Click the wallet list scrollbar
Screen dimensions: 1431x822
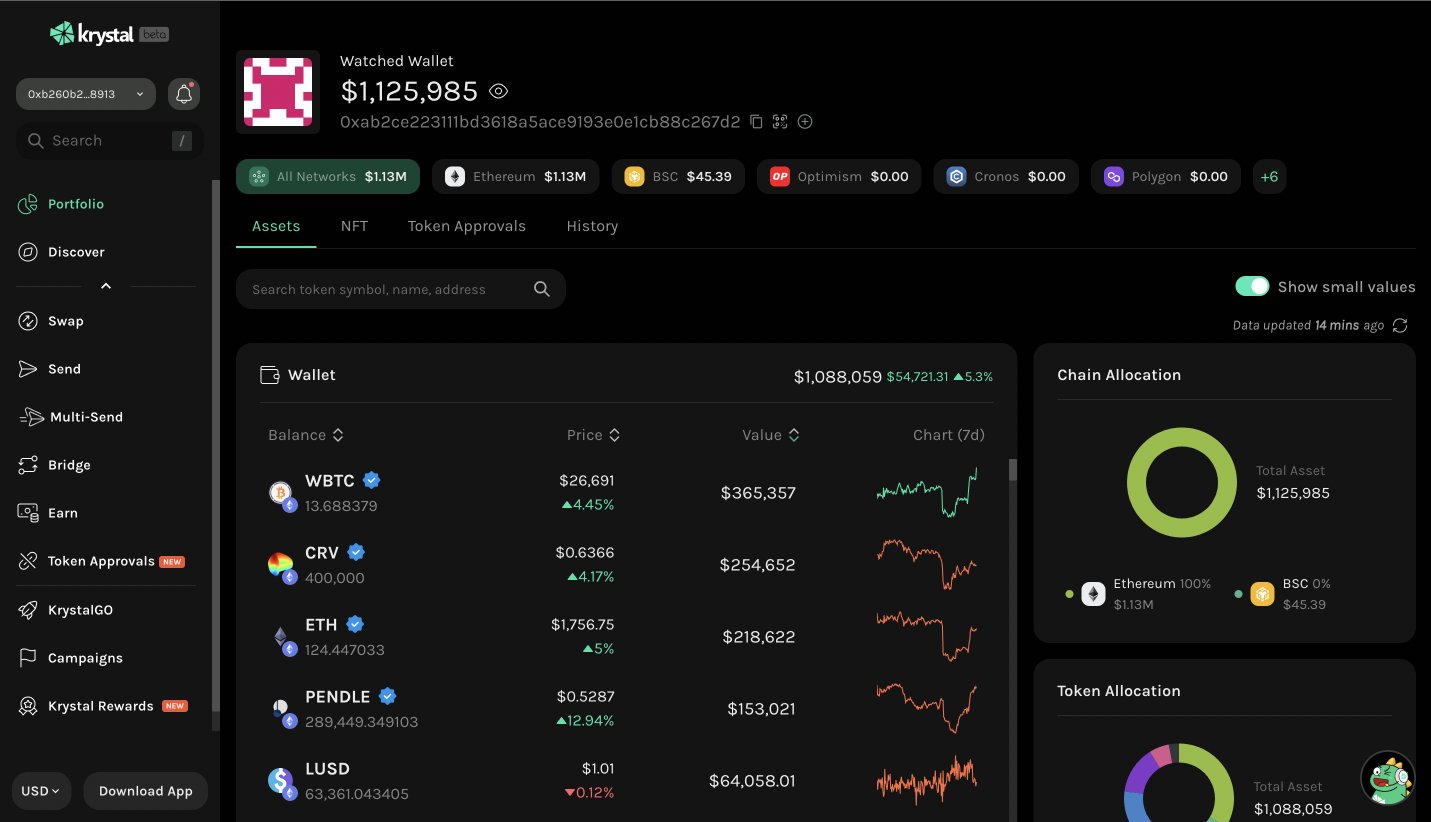click(x=1012, y=470)
